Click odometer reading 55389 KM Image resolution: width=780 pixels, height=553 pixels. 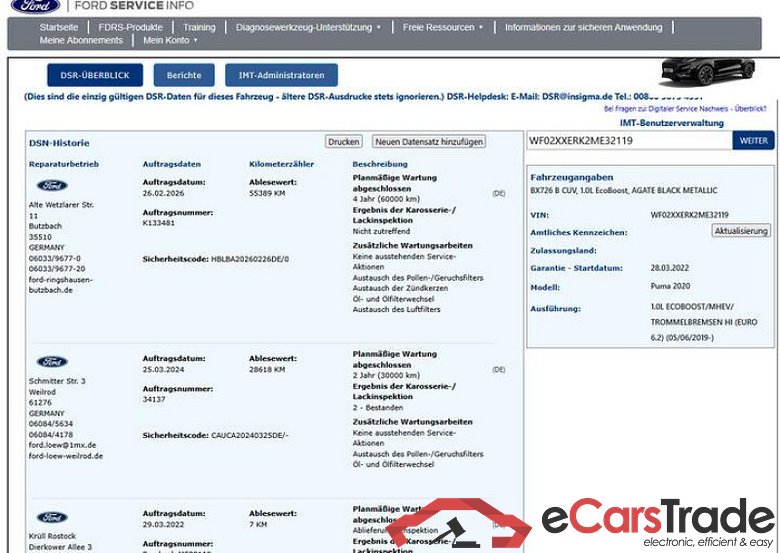(x=267, y=193)
